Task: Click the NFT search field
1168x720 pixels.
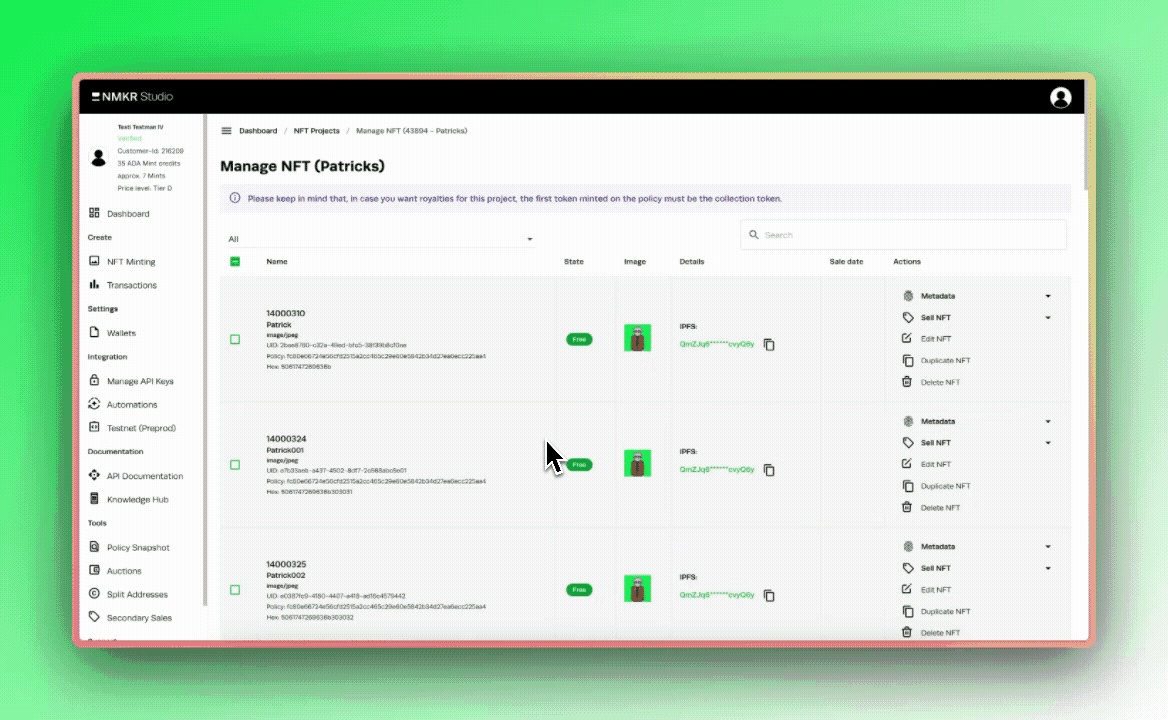Action: click(x=903, y=235)
